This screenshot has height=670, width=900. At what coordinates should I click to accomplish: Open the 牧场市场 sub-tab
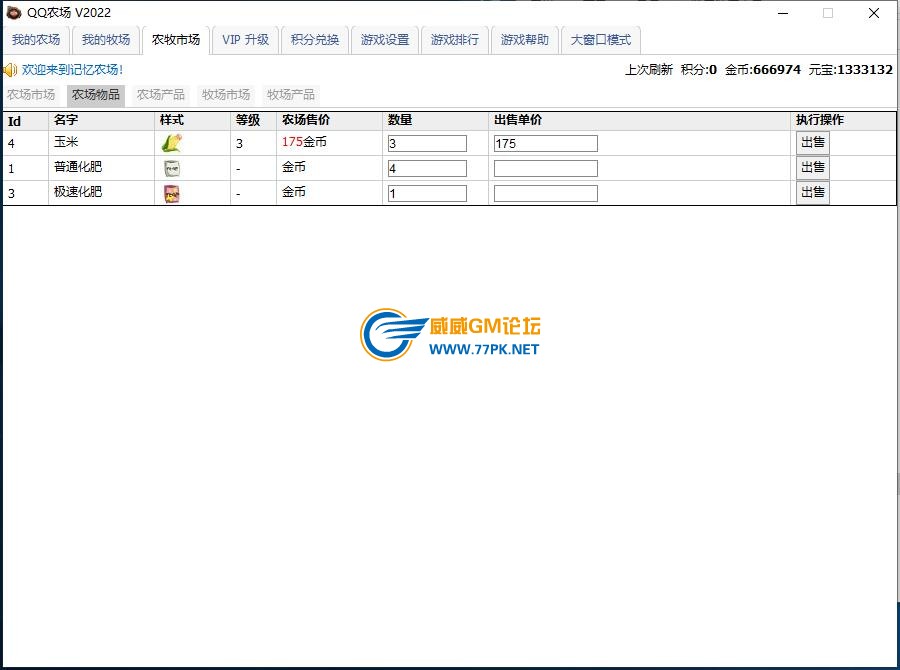(226, 95)
